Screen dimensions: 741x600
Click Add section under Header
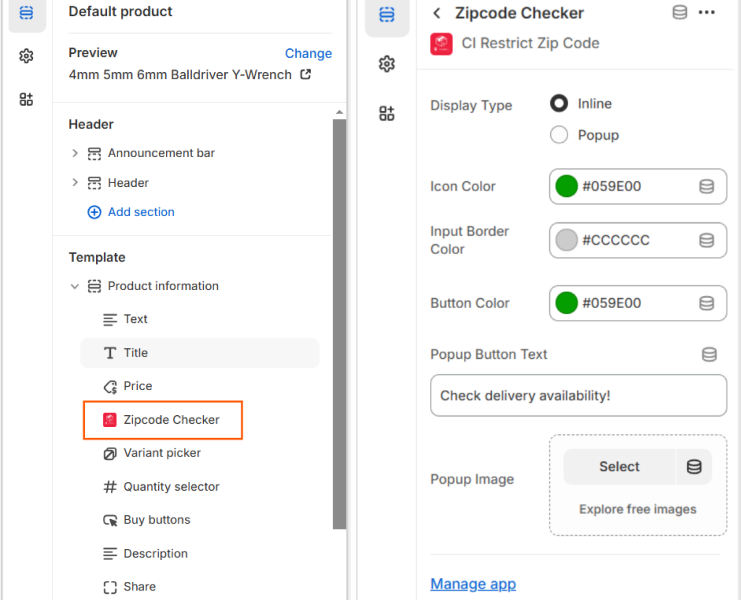pos(131,212)
